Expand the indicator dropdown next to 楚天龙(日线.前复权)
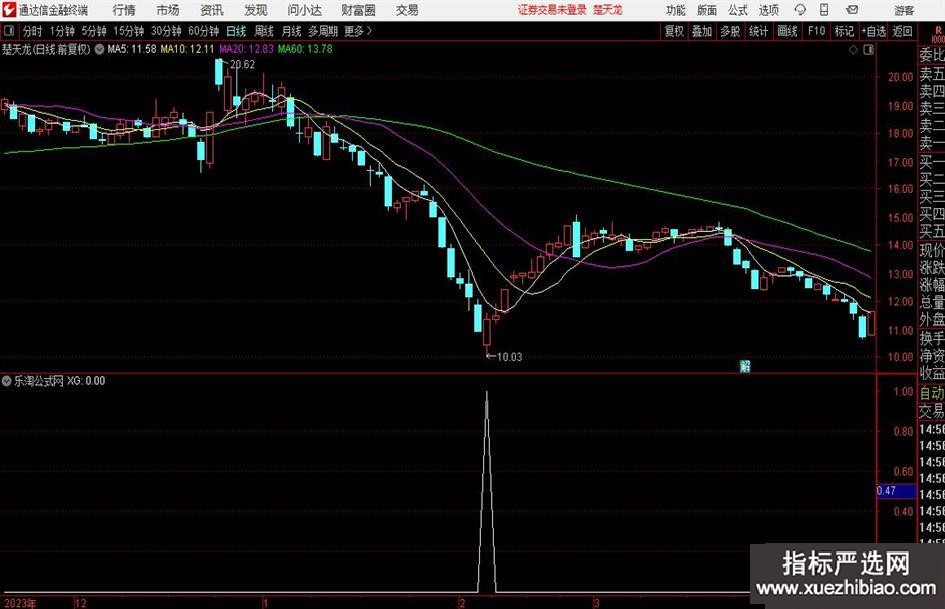 (99, 49)
